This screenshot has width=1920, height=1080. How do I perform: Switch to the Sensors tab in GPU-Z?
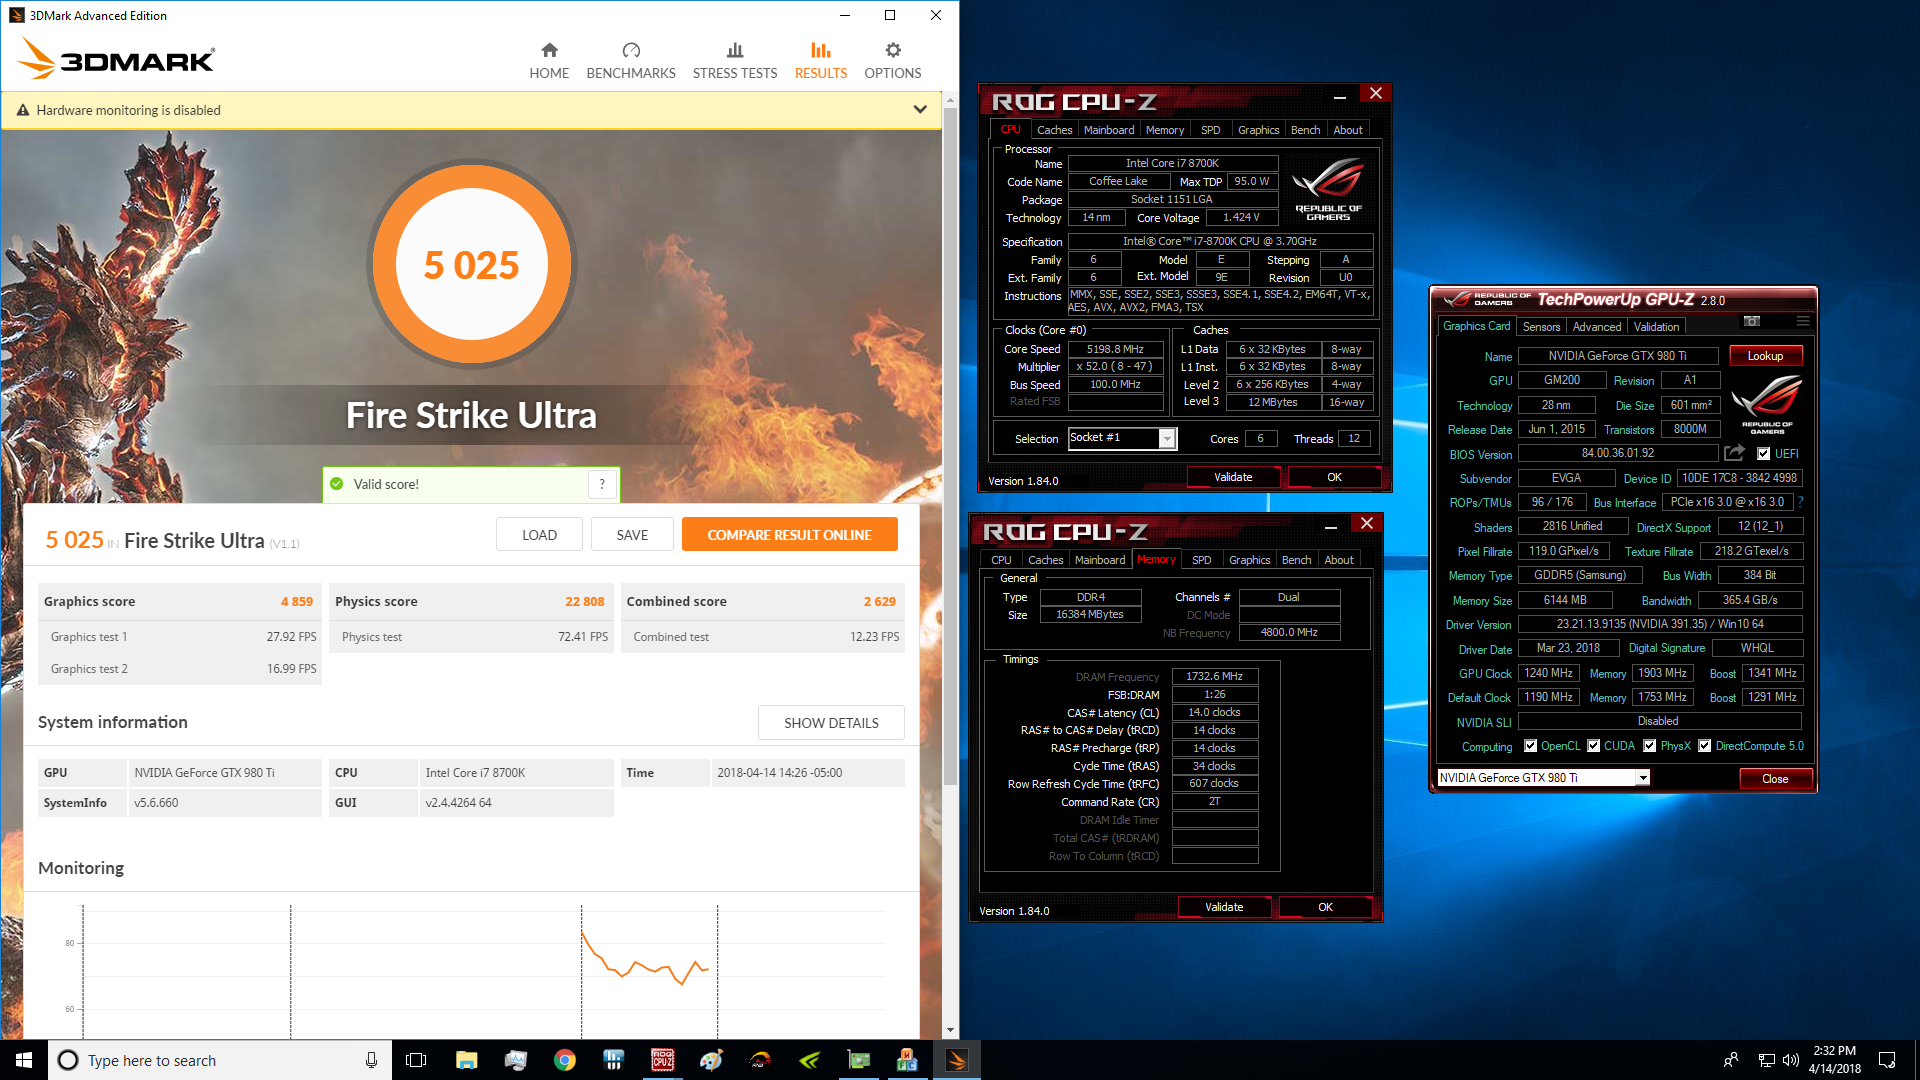click(x=1541, y=327)
